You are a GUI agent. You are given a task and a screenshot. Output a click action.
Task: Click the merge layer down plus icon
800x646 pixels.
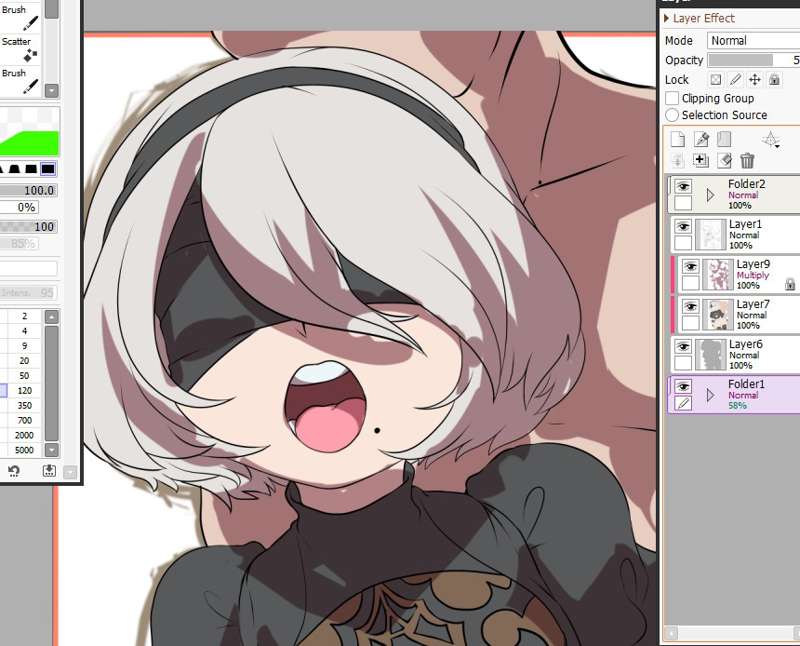click(x=701, y=160)
